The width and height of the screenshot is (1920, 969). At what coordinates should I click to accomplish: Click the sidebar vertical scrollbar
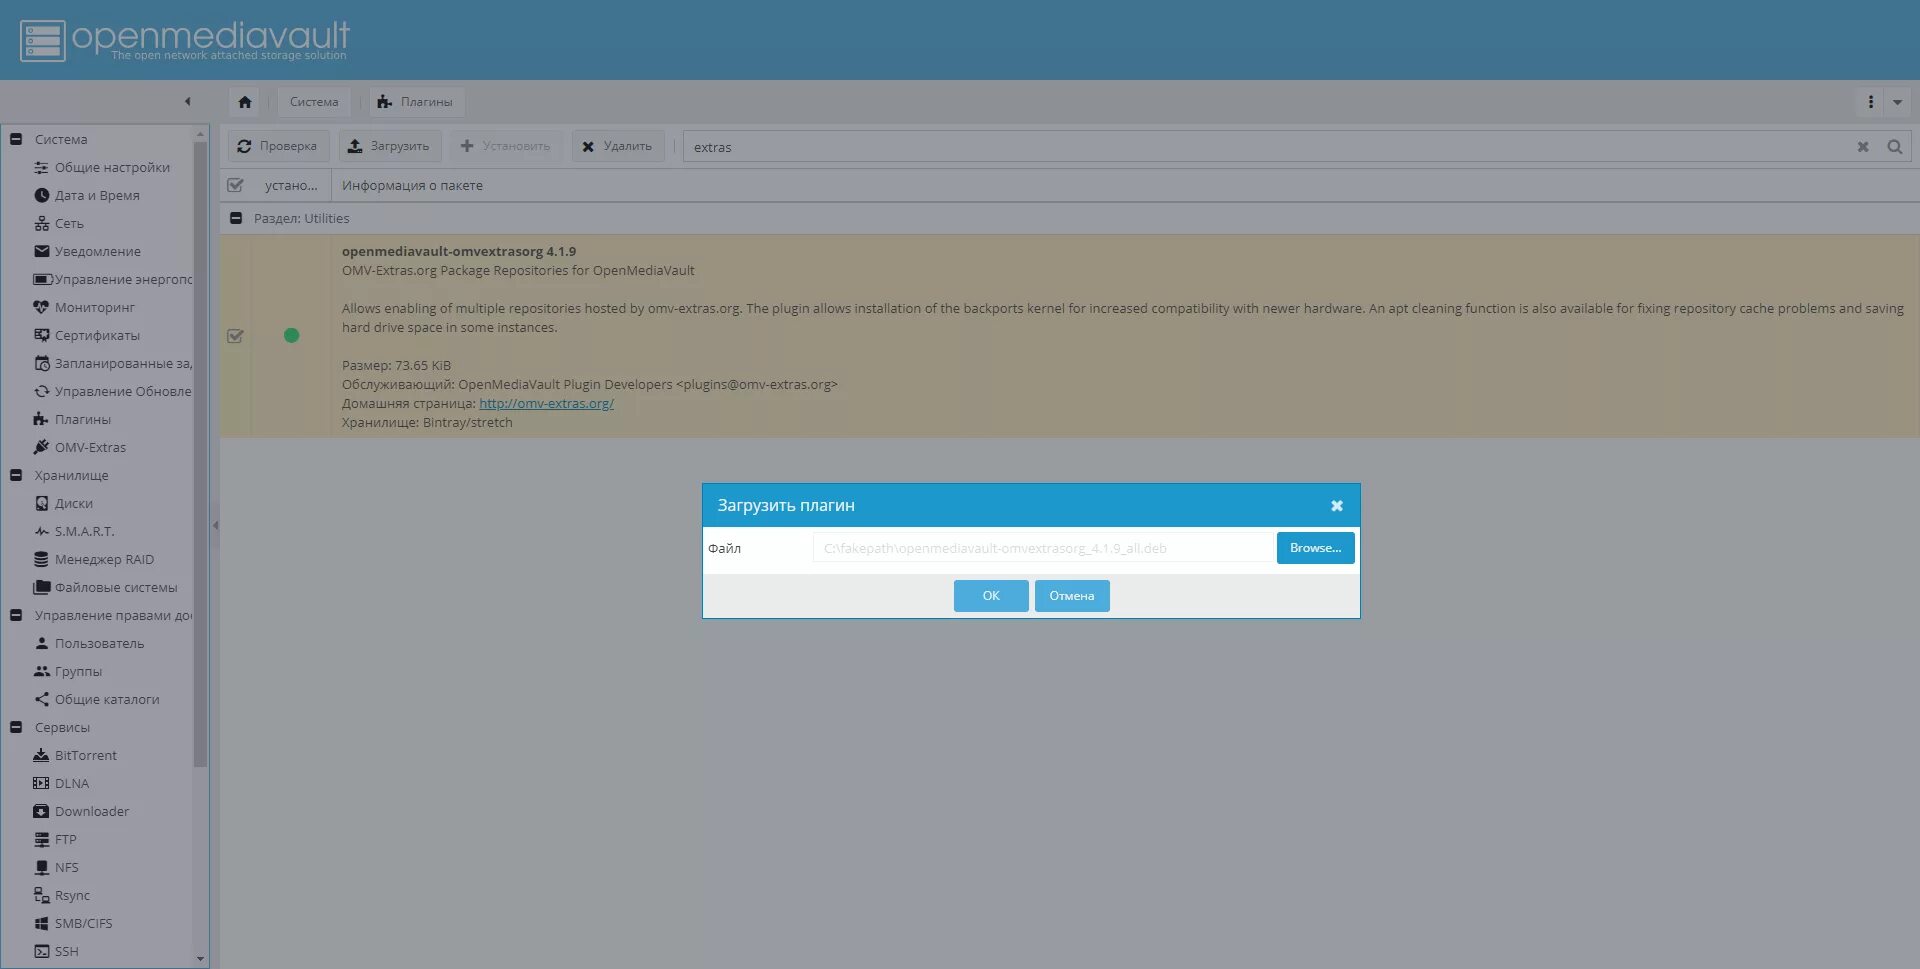(x=200, y=455)
